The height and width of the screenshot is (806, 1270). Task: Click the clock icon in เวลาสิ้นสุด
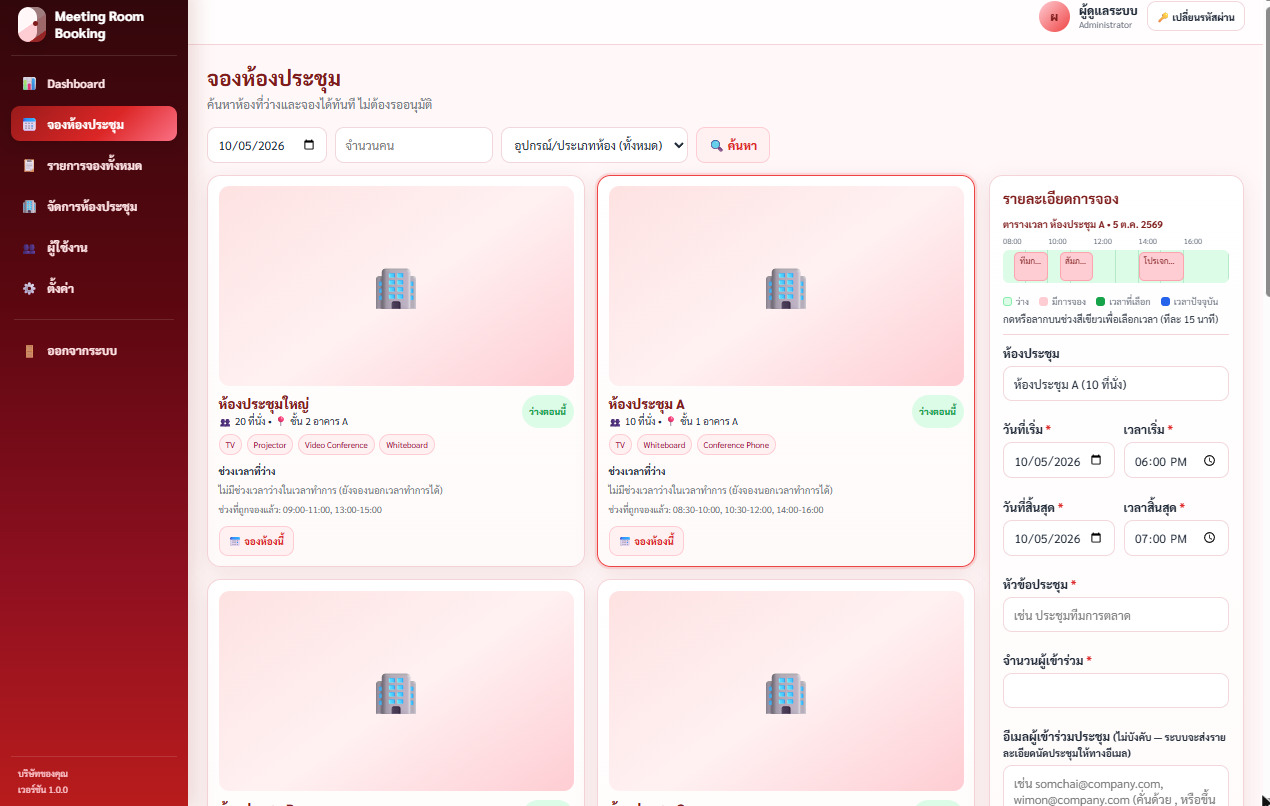pos(1209,538)
